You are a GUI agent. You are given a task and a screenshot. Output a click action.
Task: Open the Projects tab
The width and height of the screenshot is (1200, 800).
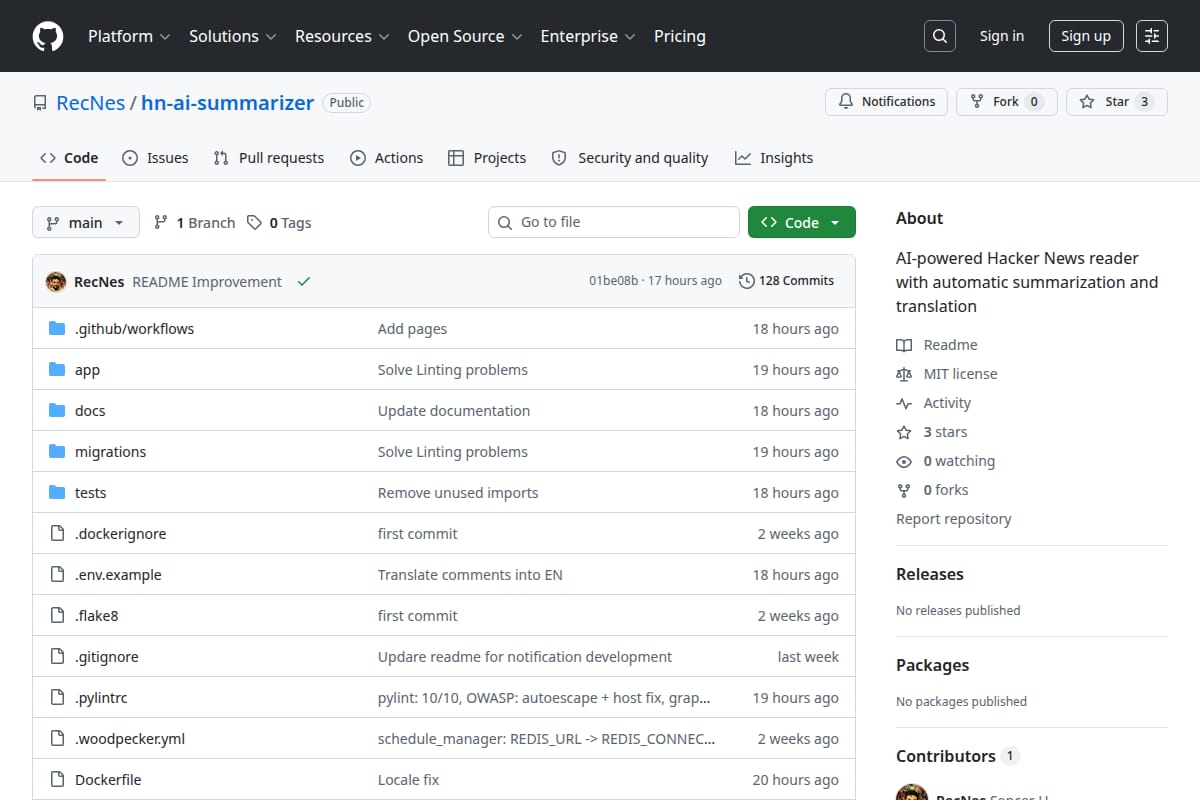point(487,158)
